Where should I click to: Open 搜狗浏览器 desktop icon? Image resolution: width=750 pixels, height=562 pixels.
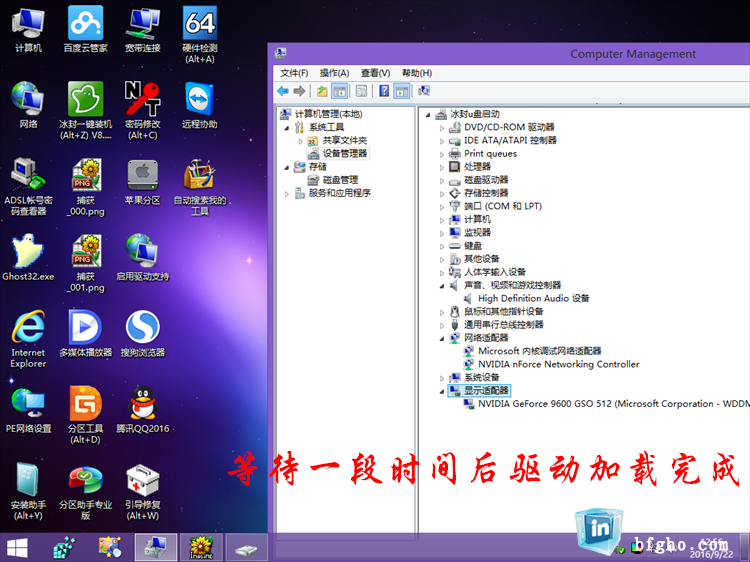click(x=143, y=333)
